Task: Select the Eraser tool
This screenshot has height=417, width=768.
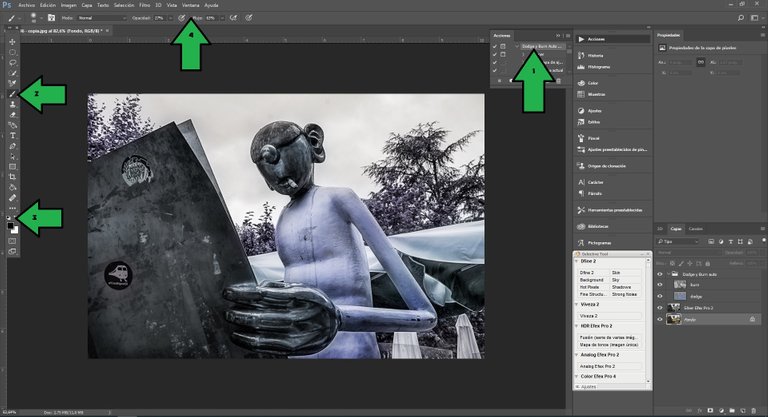Action: pyautogui.click(x=12, y=115)
